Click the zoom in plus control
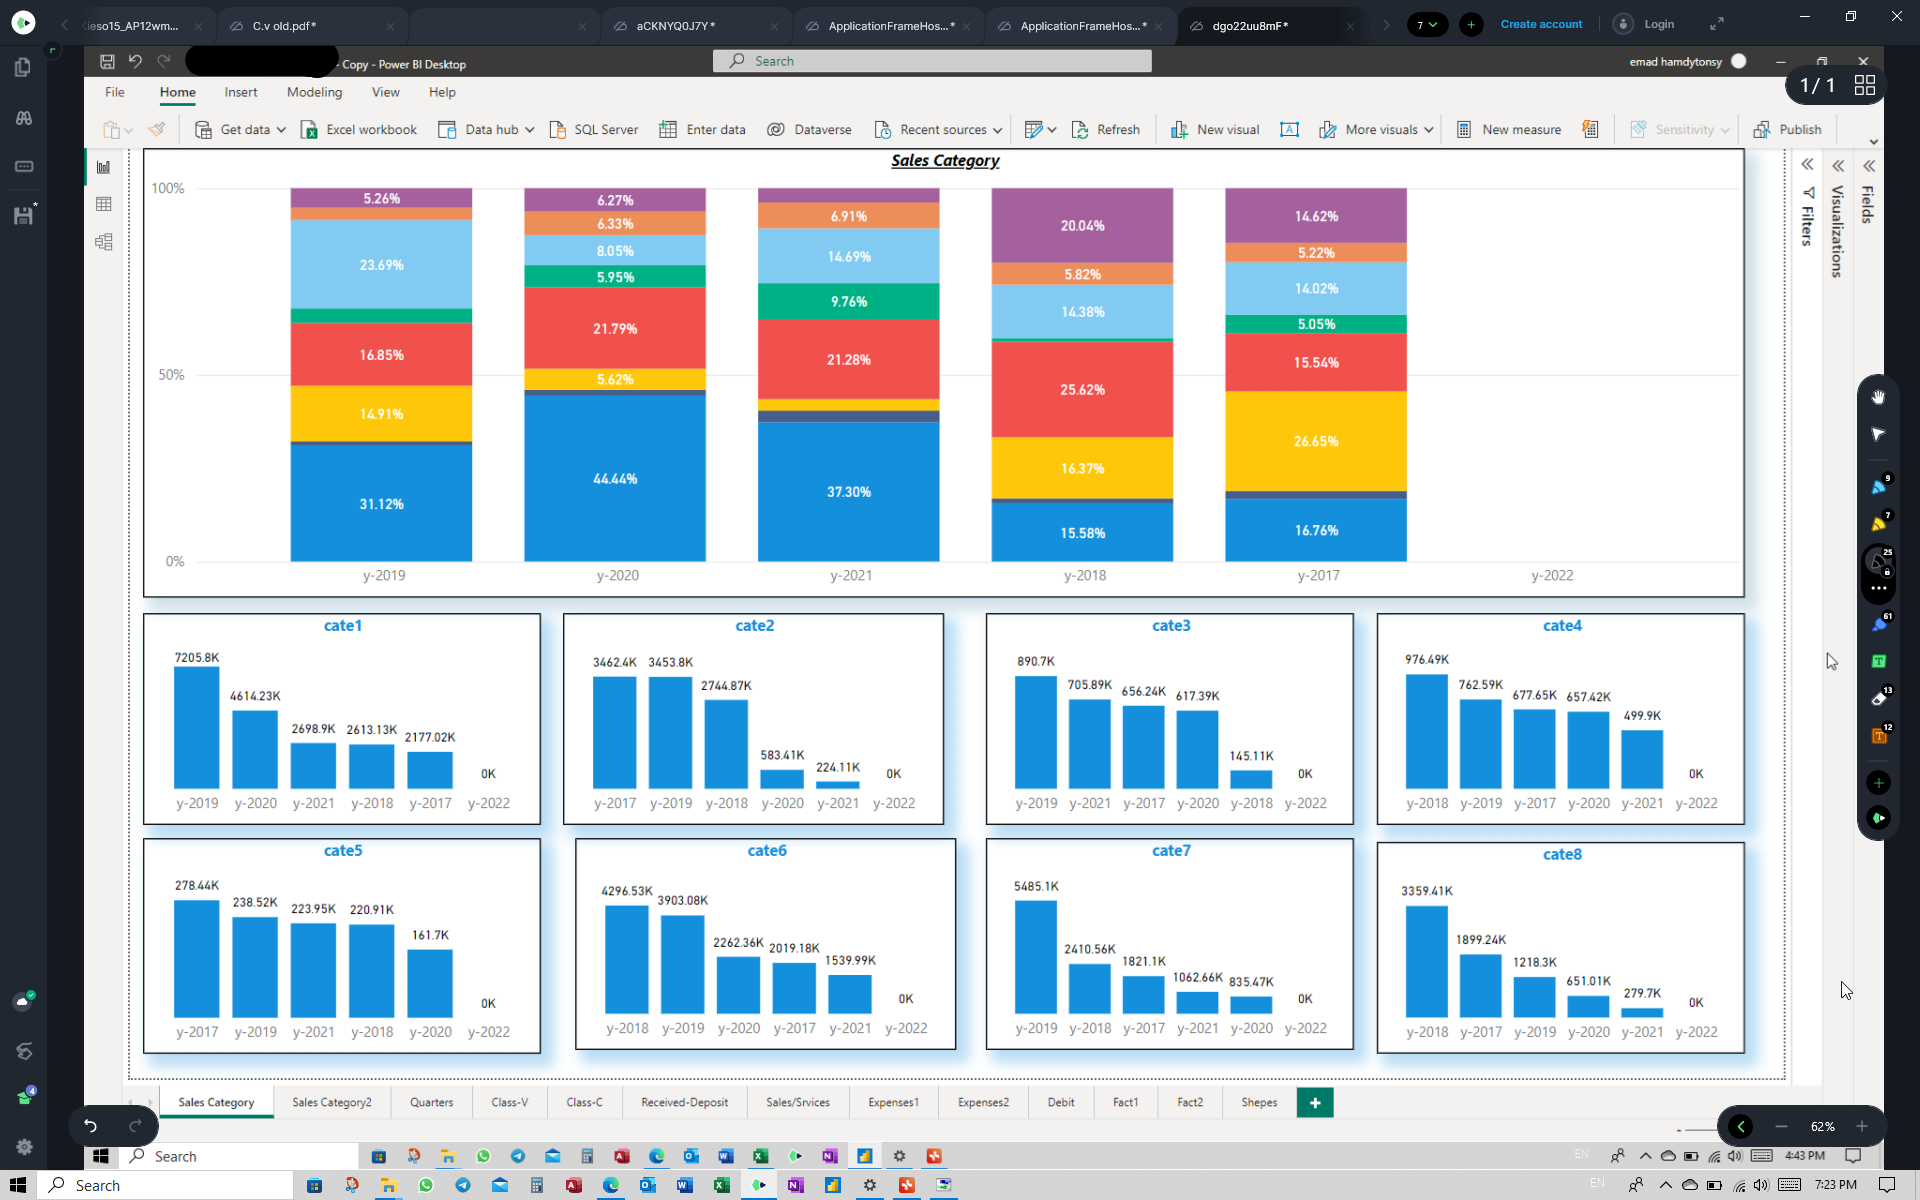The width and height of the screenshot is (1920, 1200). (1862, 1126)
